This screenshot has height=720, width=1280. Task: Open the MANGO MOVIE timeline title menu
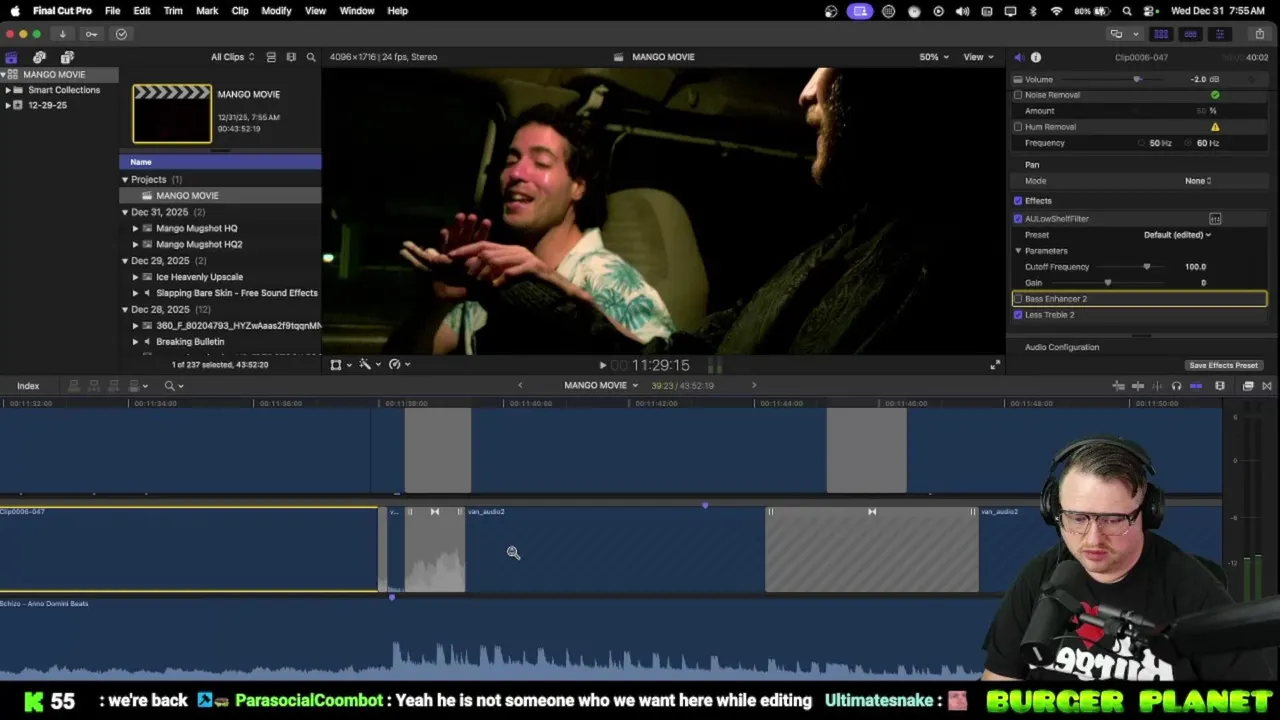point(601,386)
